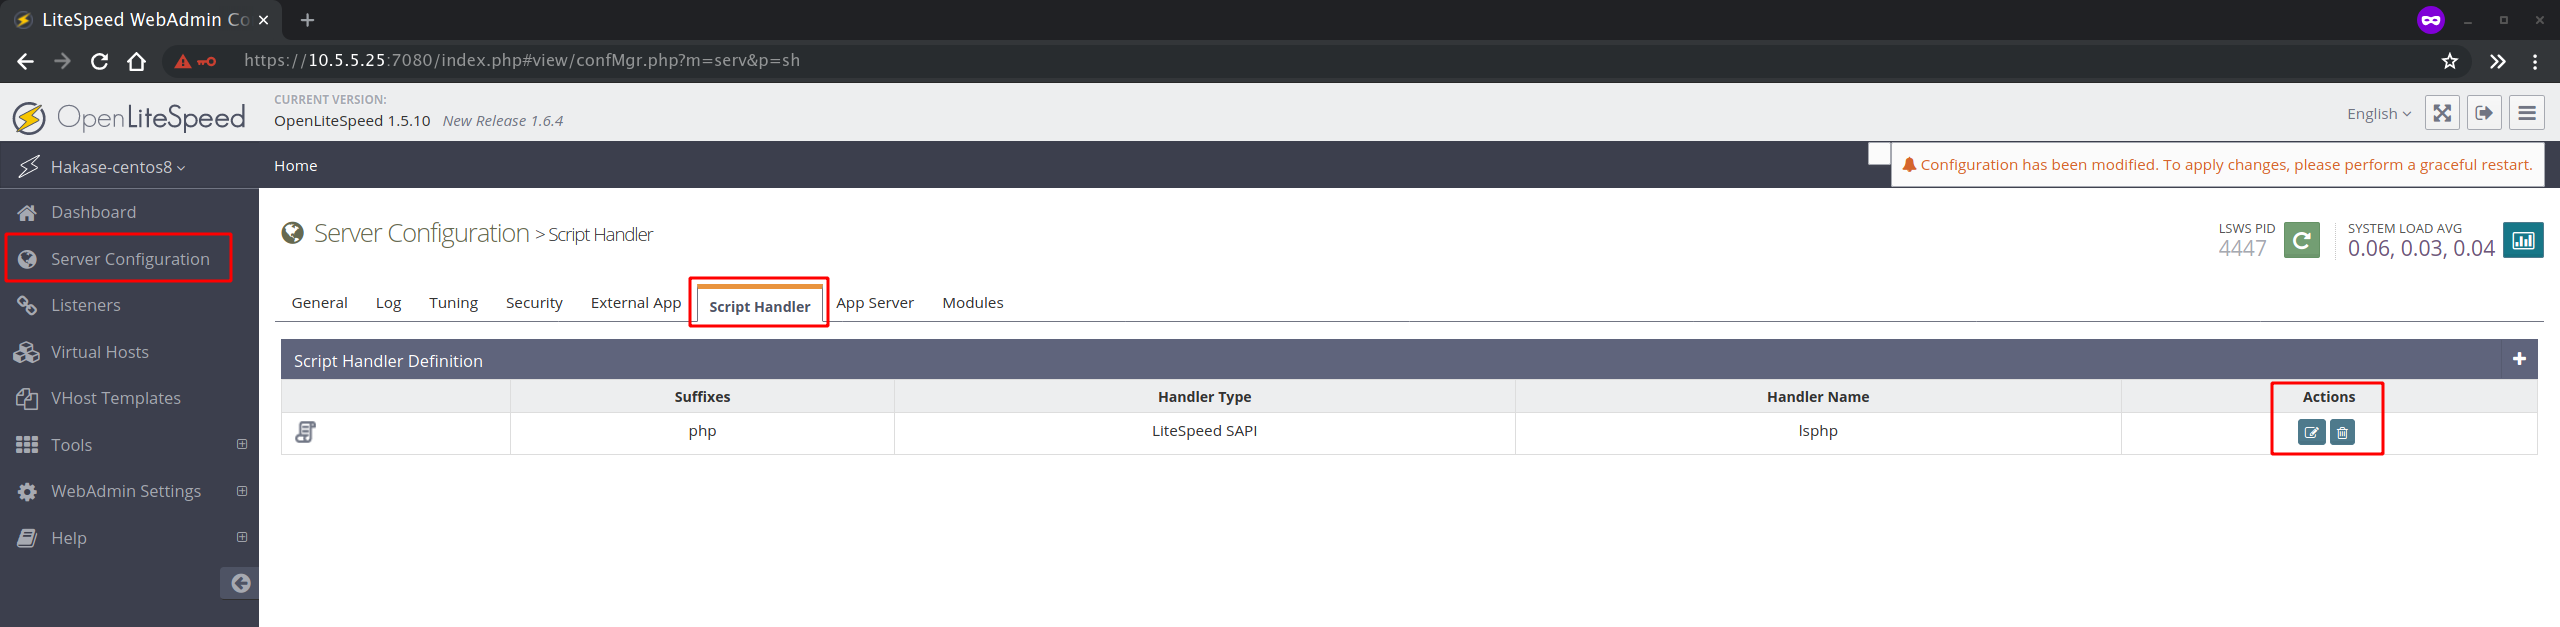The height and width of the screenshot is (627, 2560).
Task: Click the New Release 1.6.4 link
Action: pyautogui.click(x=503, y=121)
